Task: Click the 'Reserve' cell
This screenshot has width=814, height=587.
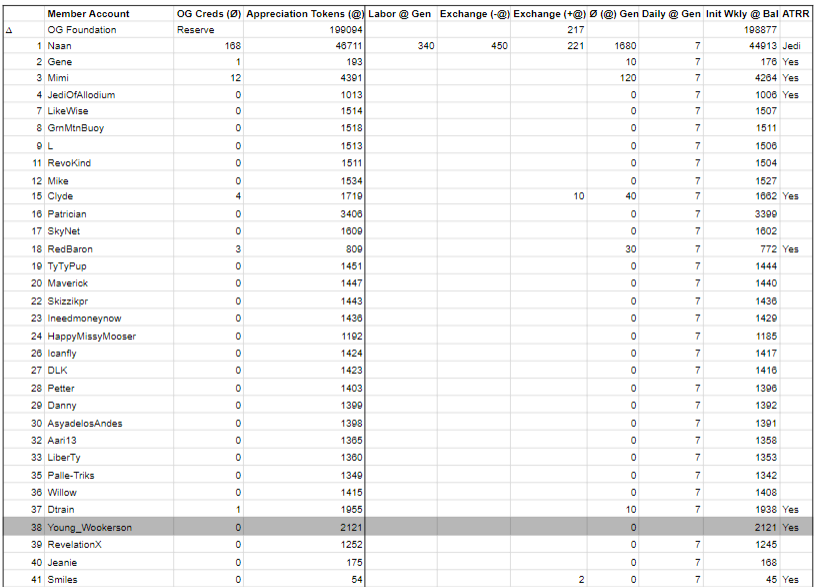Action: point(196,30)
